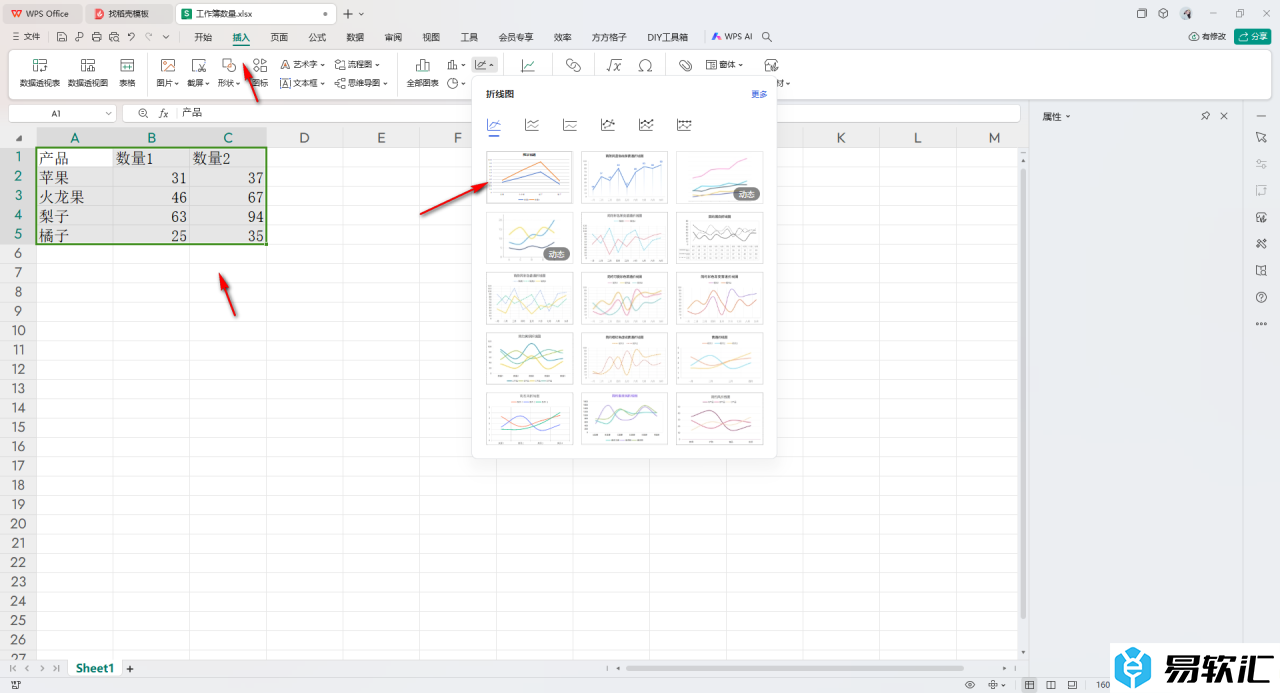The image size is (1280, 693).
Task: Click the selection arrow icon in right sidebar
Action: [x=1260, y=136]
